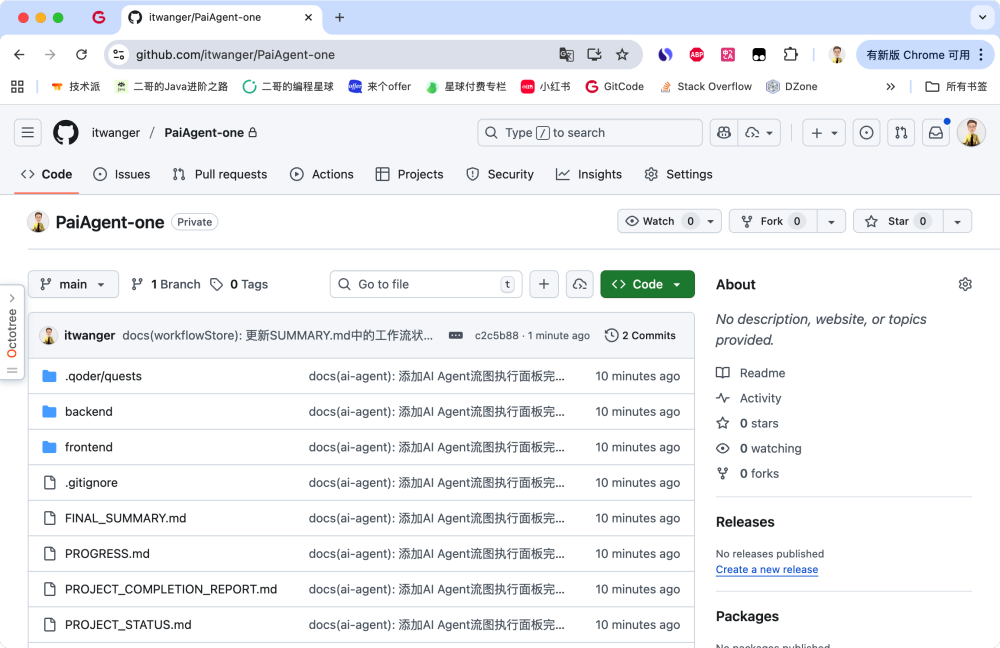Toggle the Octotree sidebar panel
The width and height of the screenshot is (1000, 648).
(x=12, y=331)
